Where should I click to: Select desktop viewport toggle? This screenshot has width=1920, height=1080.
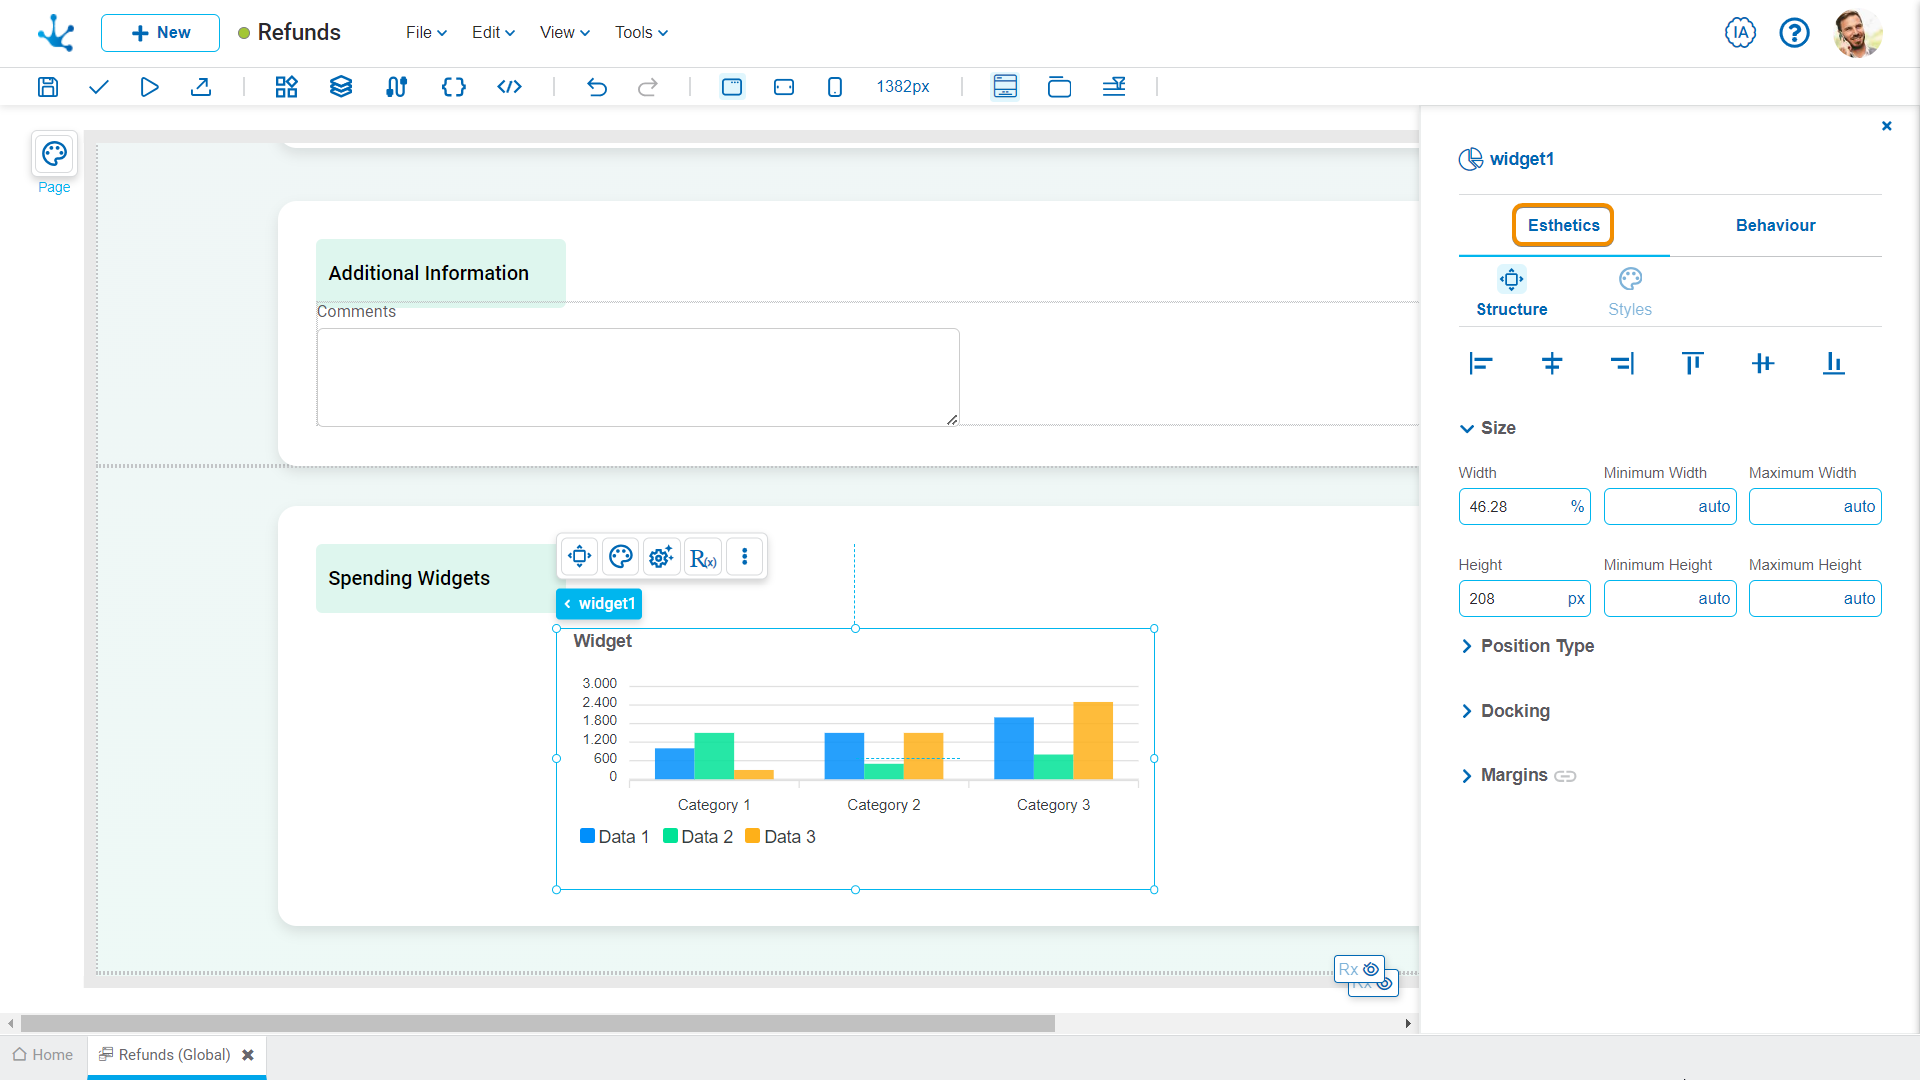point(732,87)
